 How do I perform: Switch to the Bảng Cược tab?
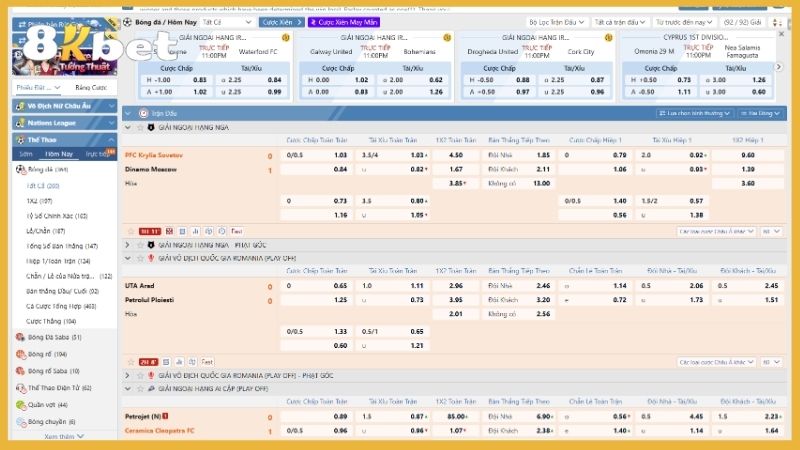[x=91, y=88]
